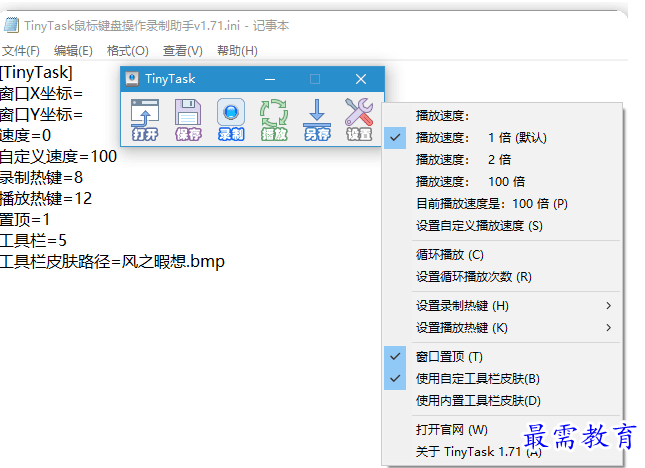Open the 编辑(E) menu in Notepad

(73, 51)
